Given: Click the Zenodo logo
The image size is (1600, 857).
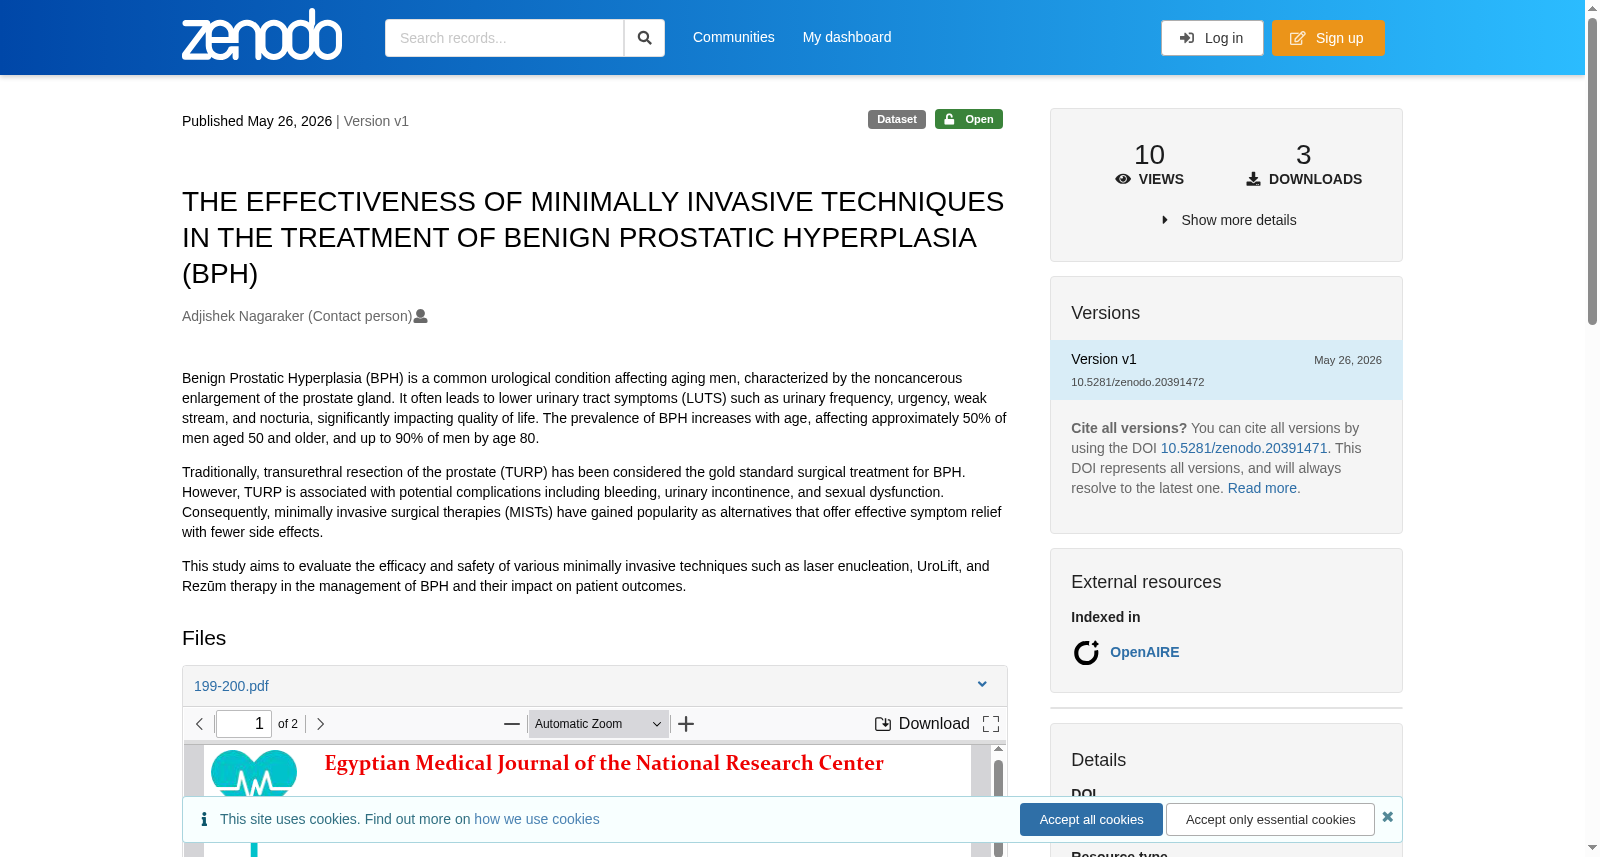Looking at the screenshot, I should pyautogui.click(x=262, y=35).
